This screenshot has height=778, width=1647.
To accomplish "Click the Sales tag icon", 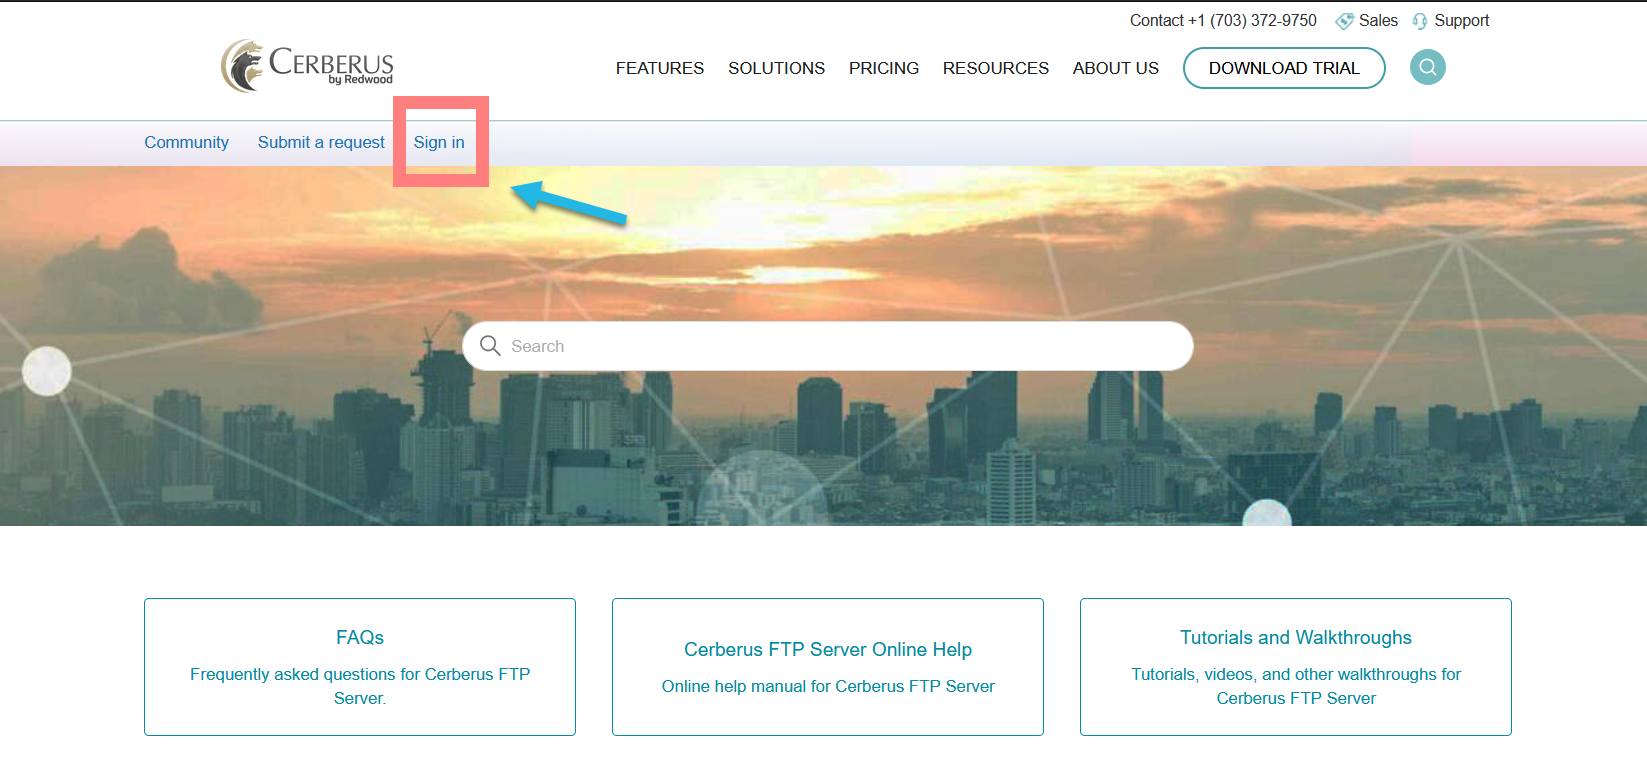I will coord(1345,21).
